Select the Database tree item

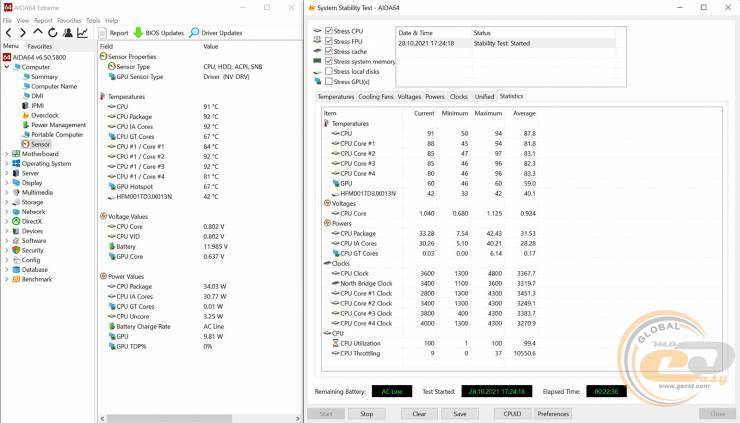click(x=34, y=270)
